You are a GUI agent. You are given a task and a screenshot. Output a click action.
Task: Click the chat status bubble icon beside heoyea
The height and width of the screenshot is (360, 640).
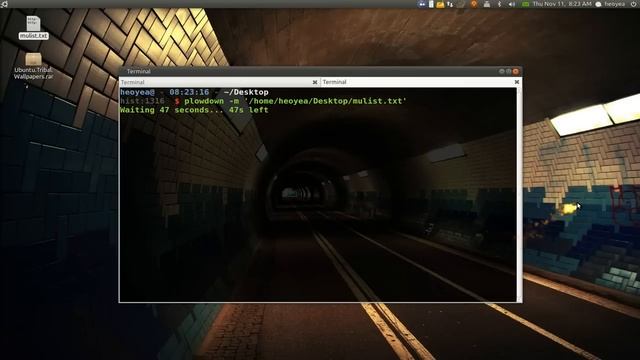tap(598, 4)
